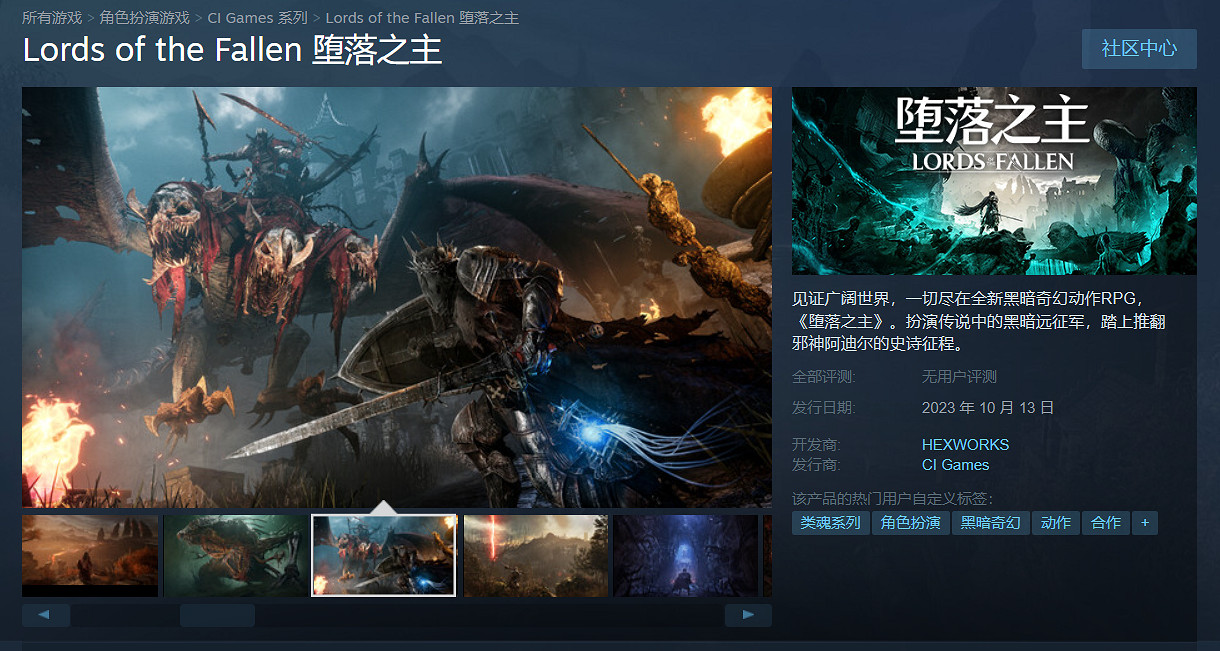Click the 堕落之主 game header cover image
Screen dimensions: 1220x651
click(x=994, y=181)
